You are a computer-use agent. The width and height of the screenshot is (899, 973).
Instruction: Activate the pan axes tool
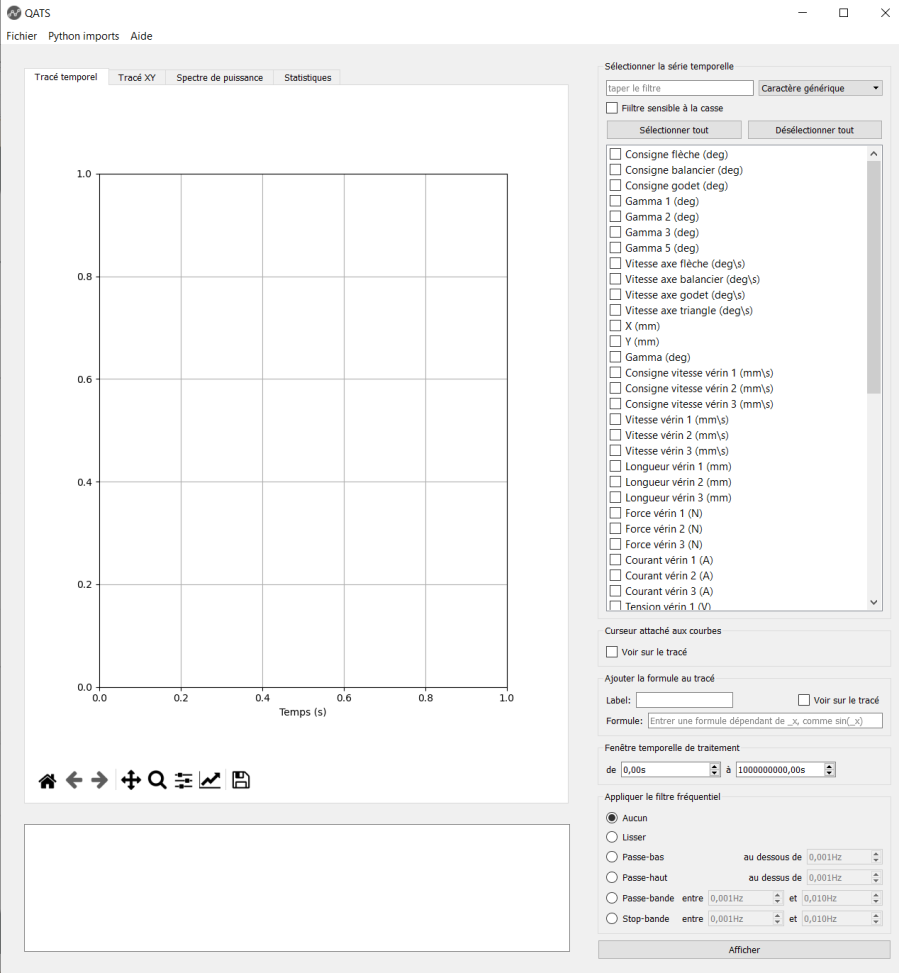131,780
